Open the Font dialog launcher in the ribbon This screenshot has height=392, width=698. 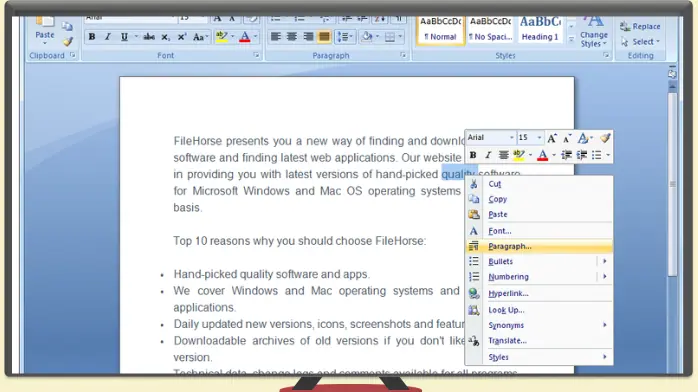256,55
